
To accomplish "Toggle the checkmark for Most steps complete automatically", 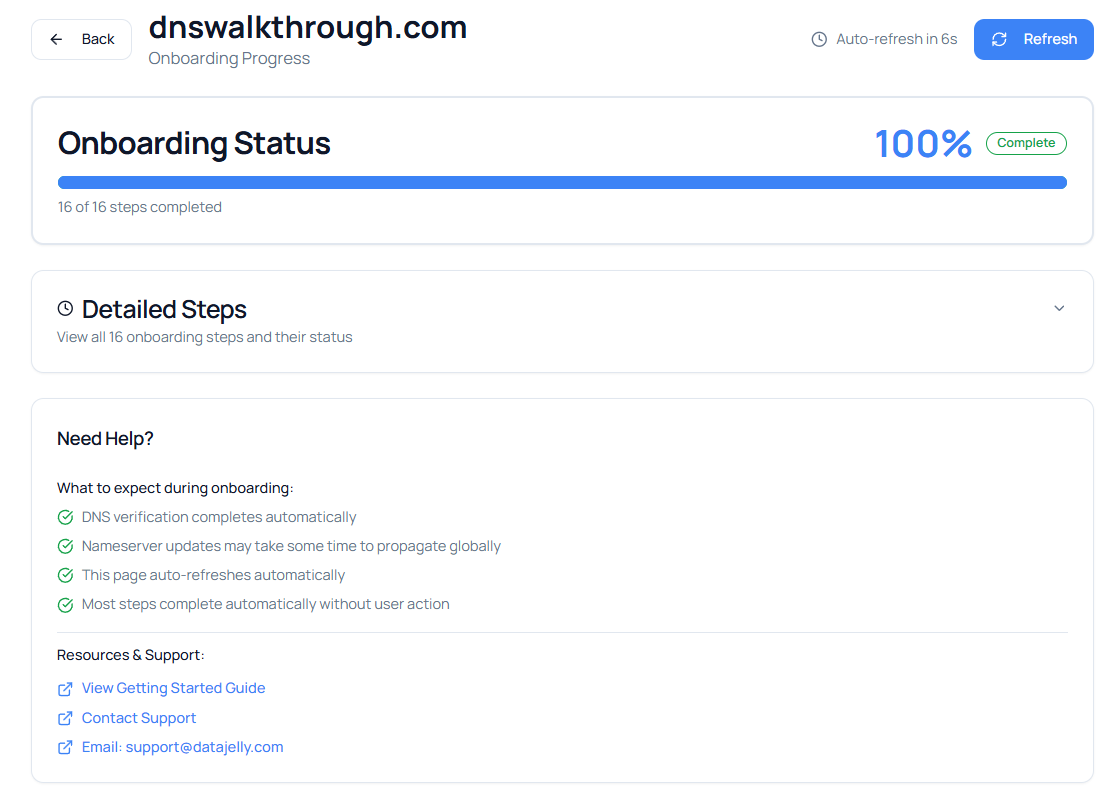I will pyautogui.click(x=65, y=604).
